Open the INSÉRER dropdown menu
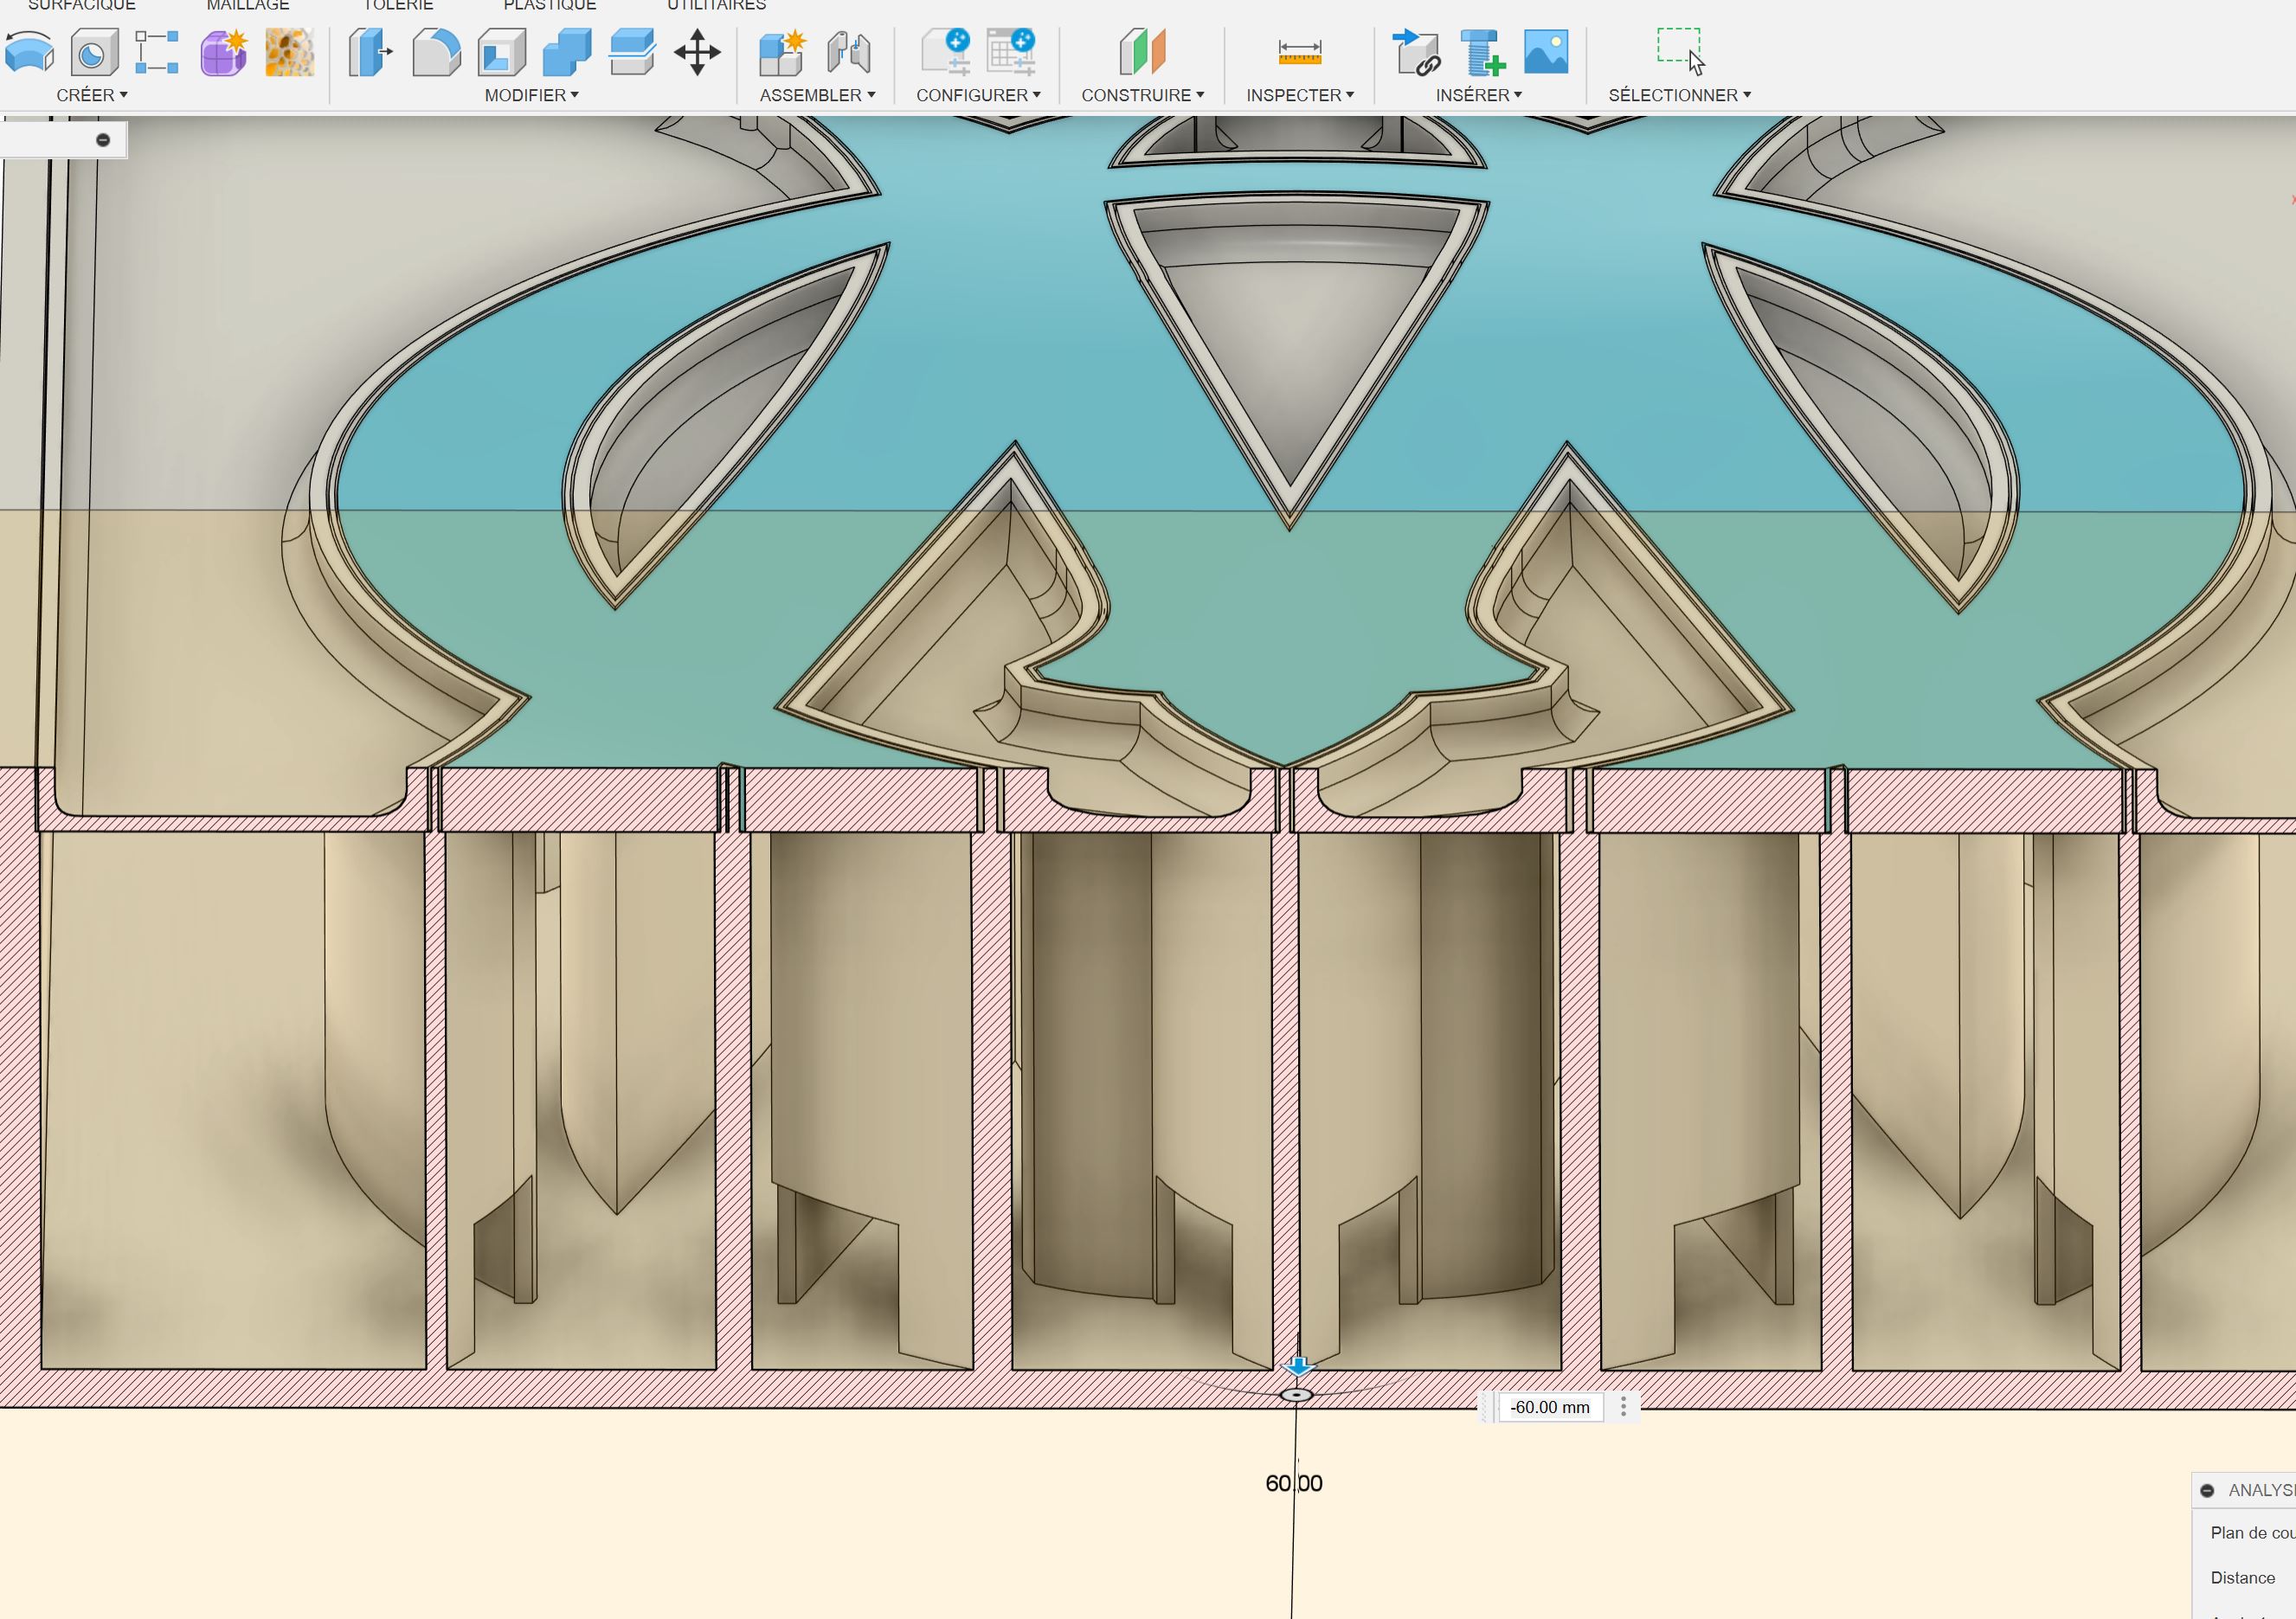This screenshot has height=1619, width=2296. tap(1479, 95)
